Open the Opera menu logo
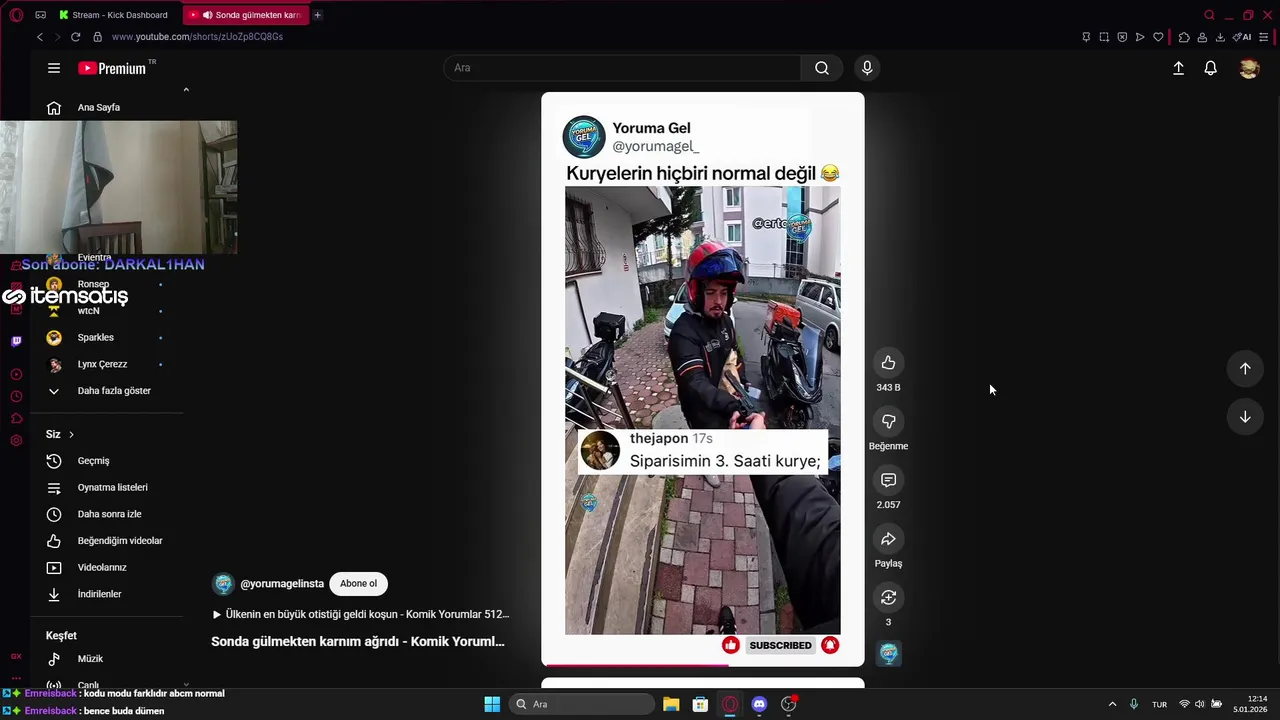Screen dimensions: 1280x720 (16, 15)
